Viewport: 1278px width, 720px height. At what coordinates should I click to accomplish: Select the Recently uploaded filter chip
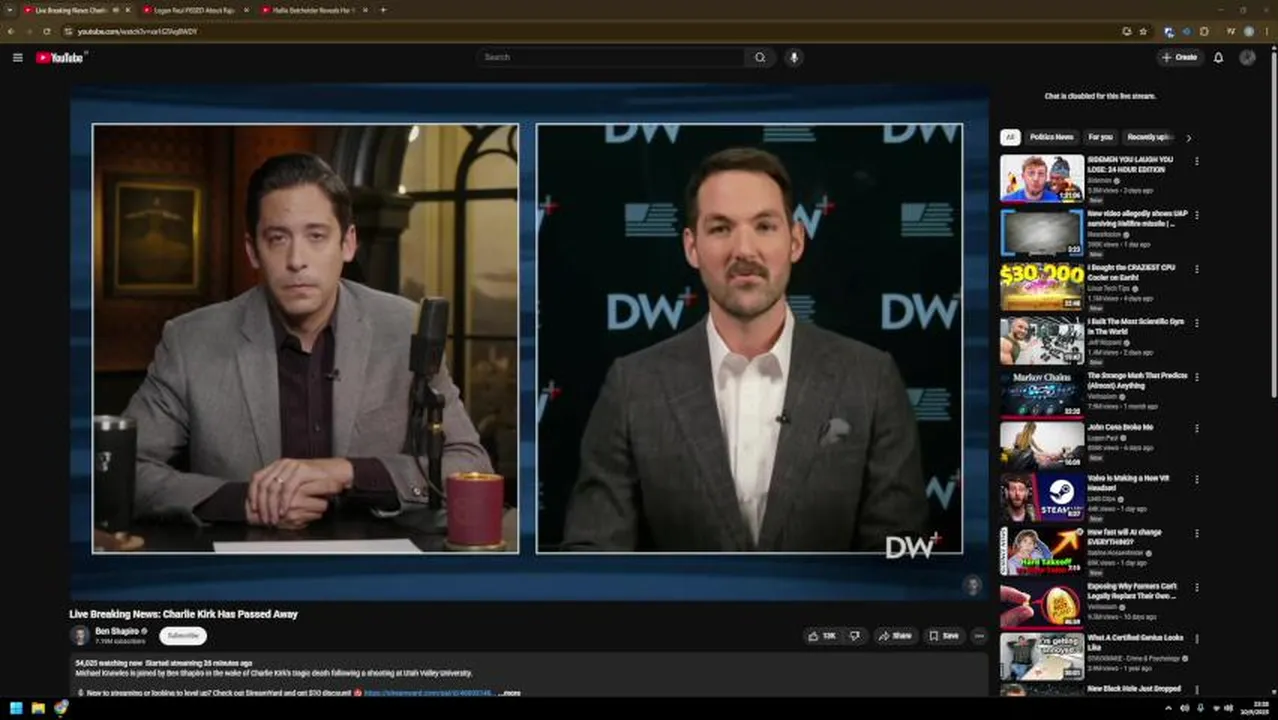click(x=1149, y=137)
